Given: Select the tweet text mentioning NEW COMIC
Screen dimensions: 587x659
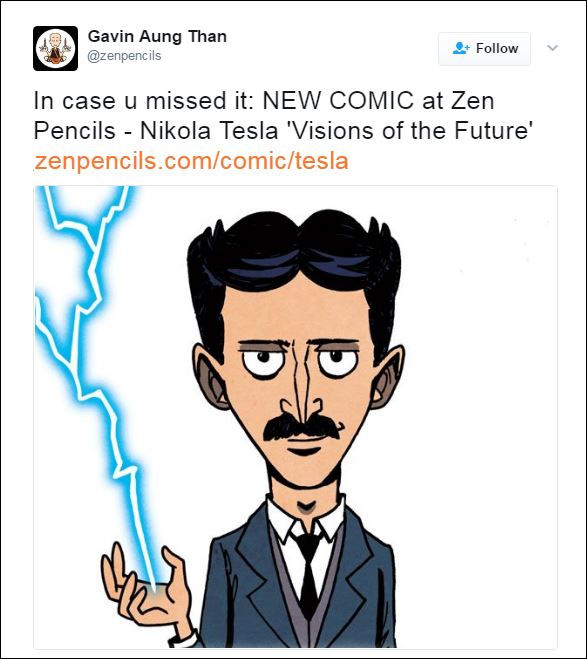Looking at the screenshot, I should [x=283, y=116].
